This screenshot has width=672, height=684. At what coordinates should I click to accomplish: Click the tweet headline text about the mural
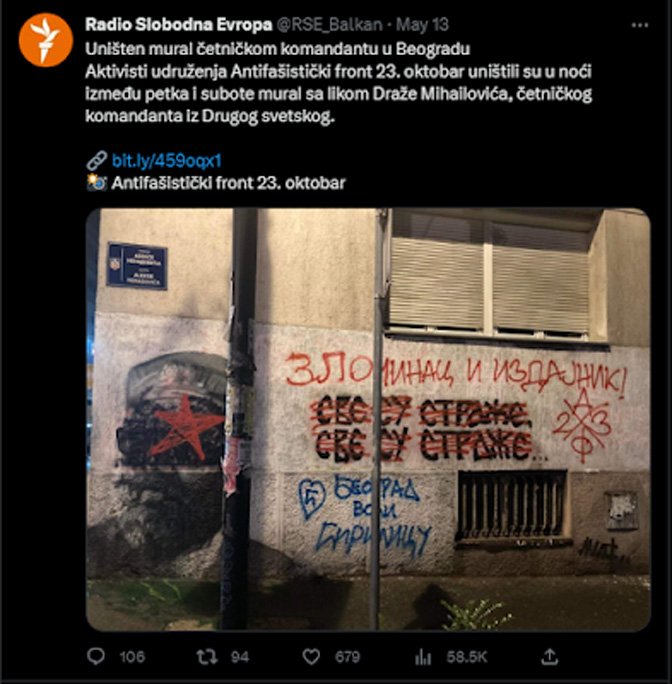coord(278,49)
